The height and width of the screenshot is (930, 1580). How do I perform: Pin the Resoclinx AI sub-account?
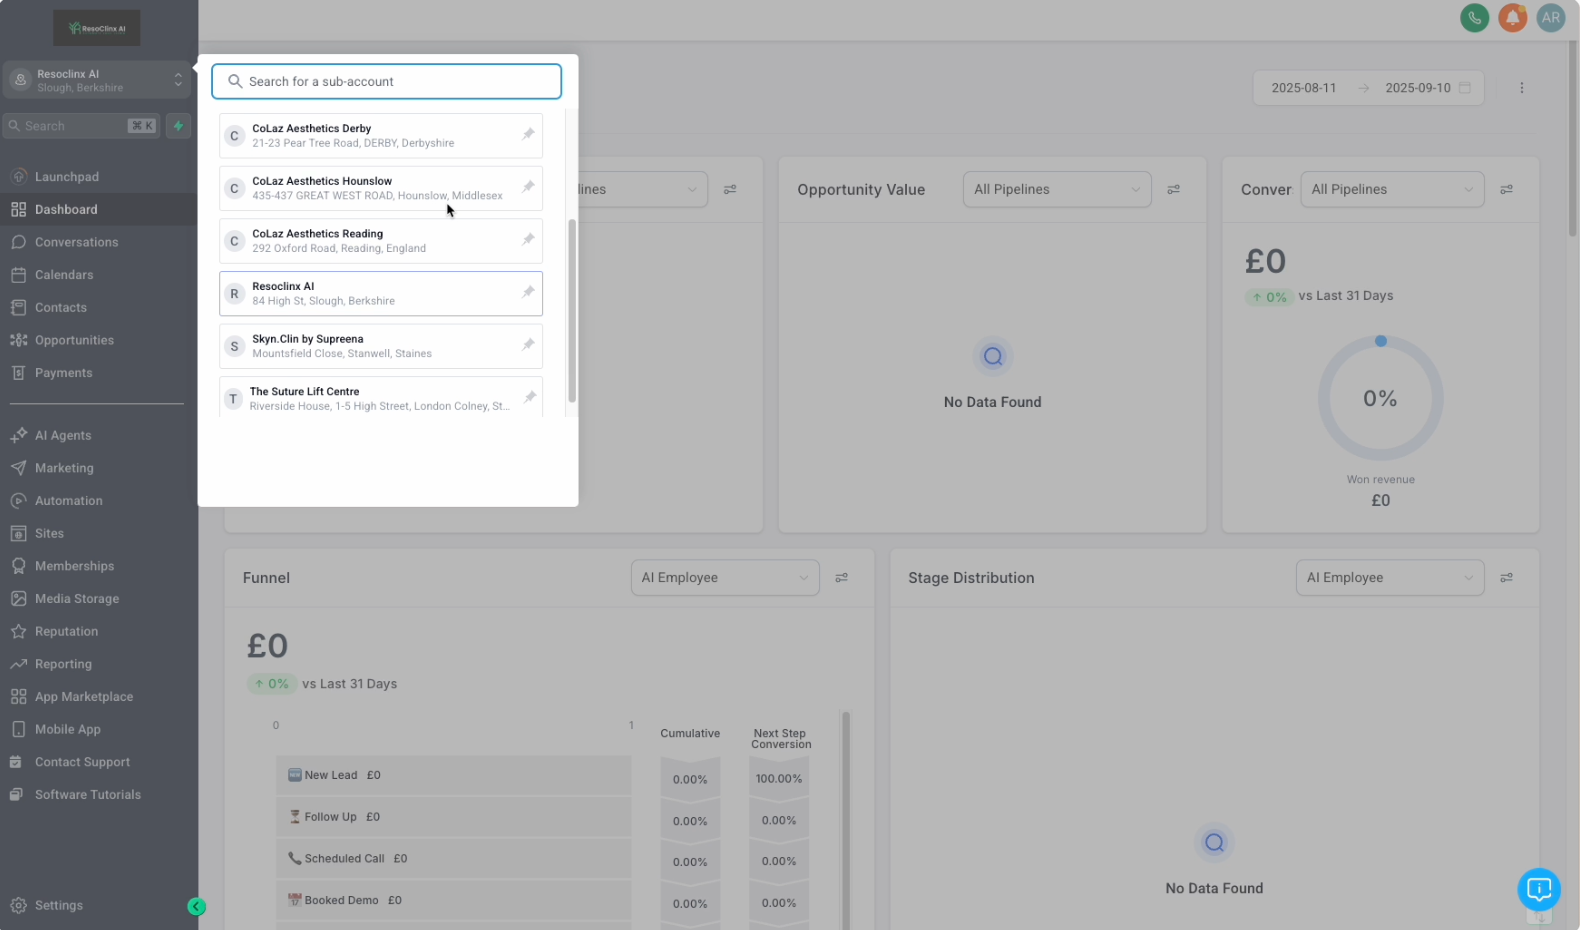(x=528, y=292)
